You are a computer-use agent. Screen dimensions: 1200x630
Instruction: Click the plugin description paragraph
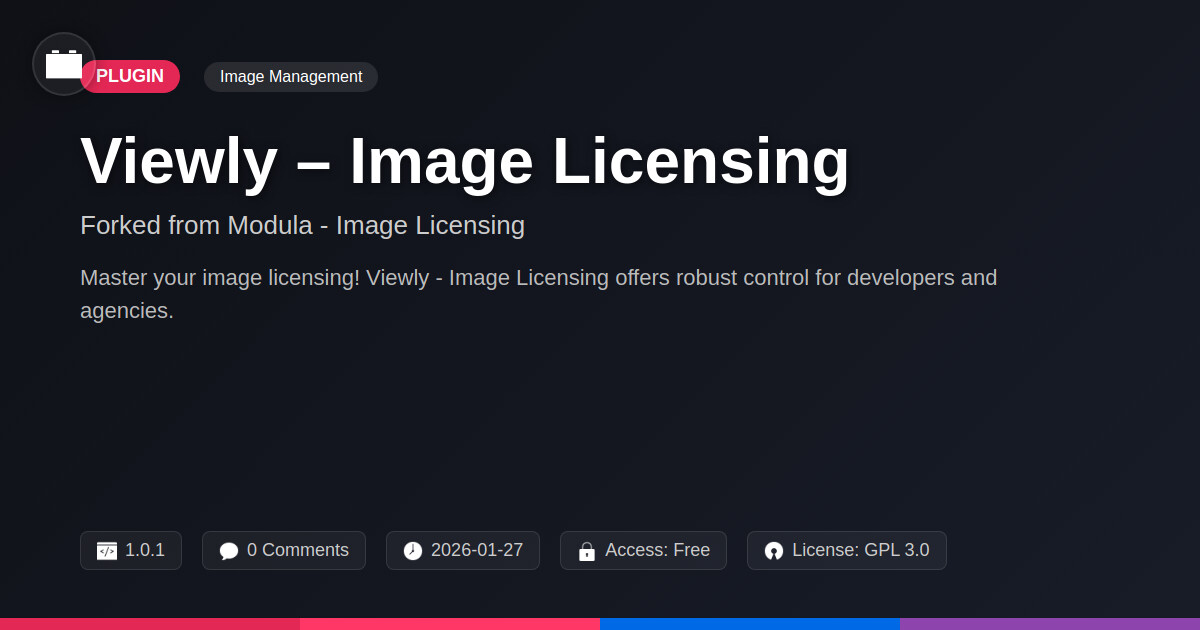538,293
